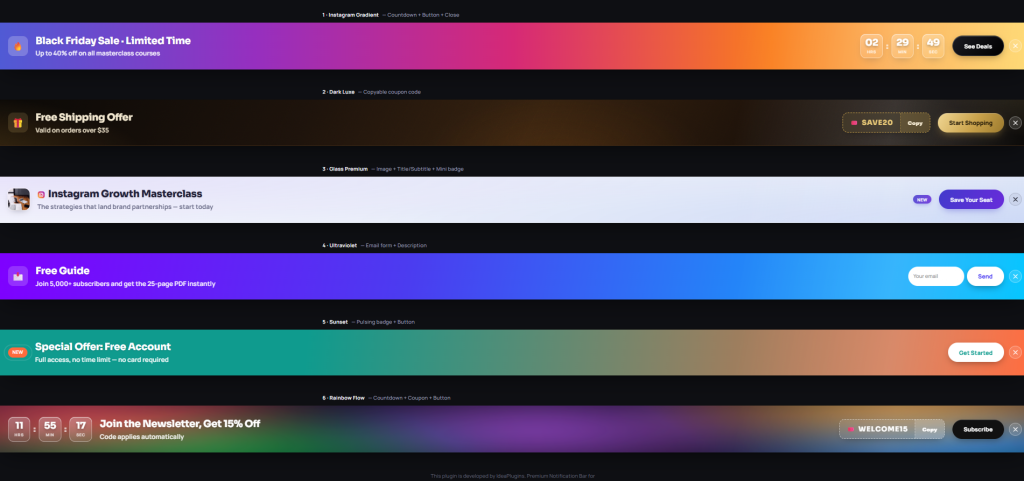This screenshot has height=481, width=1024.
Task: Click the "6 · Rainbow Flow" section label
Action: pos(344,398)
